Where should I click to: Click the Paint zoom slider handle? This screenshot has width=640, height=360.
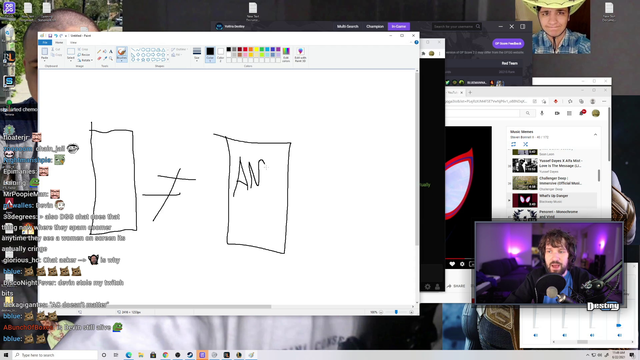pos(396,312)
